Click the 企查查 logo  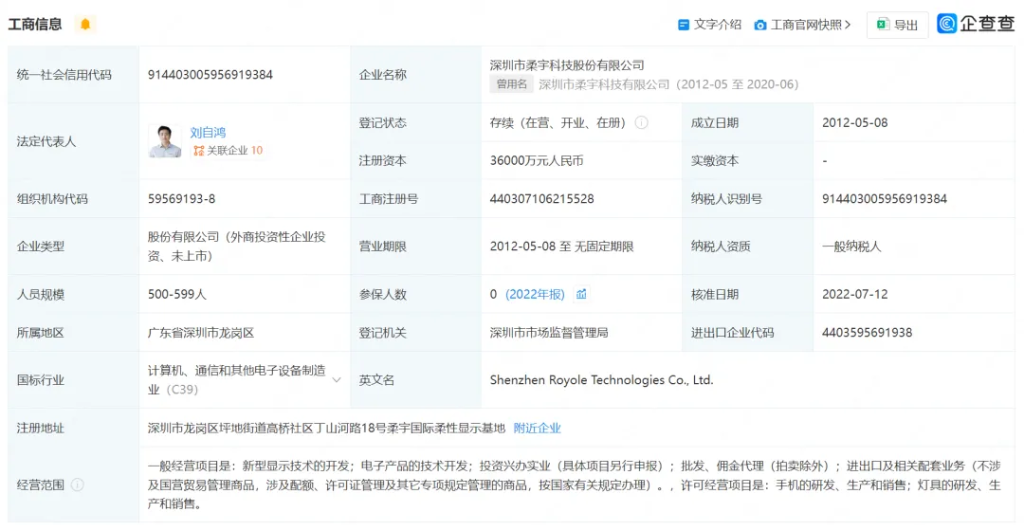click(x=976, y=24)
